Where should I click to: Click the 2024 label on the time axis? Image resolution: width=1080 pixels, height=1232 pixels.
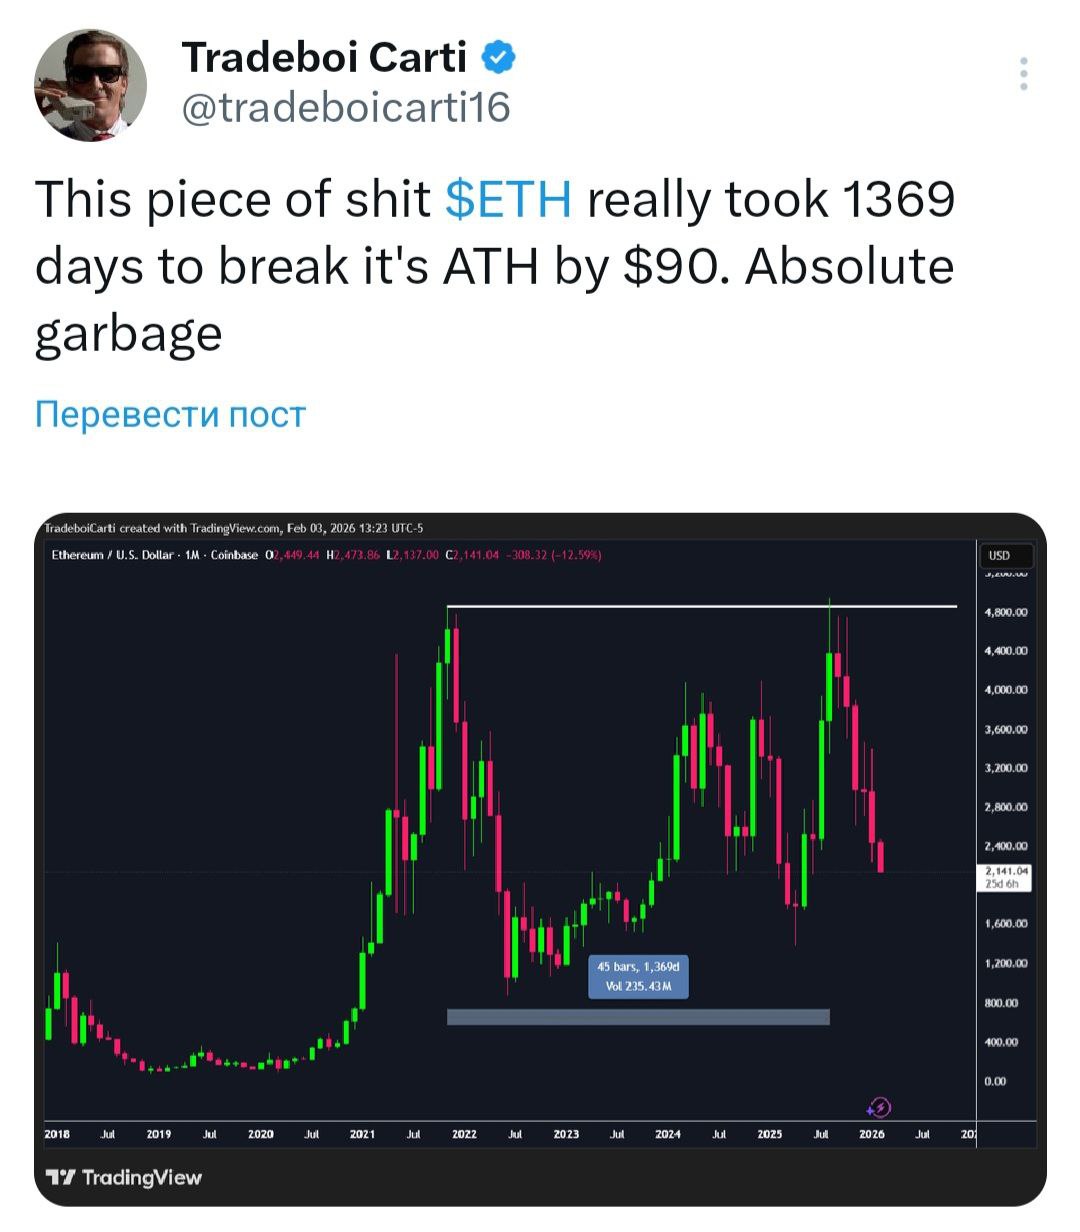668,1134
